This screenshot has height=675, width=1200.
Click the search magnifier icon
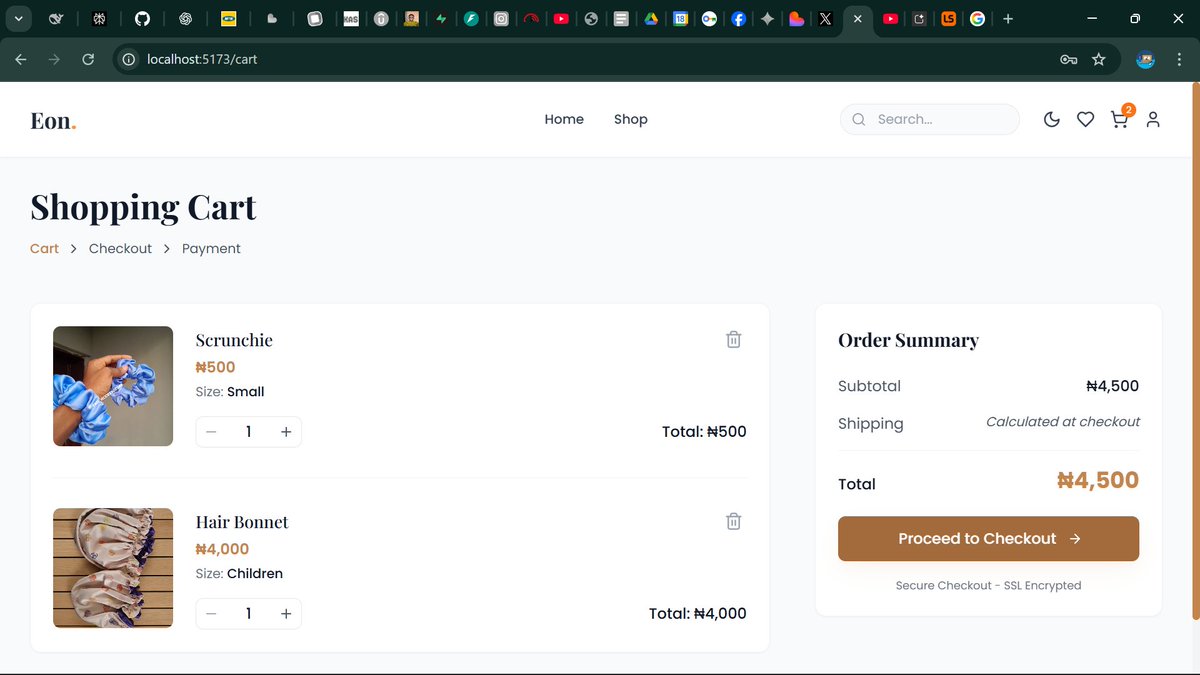pos(858,119)
